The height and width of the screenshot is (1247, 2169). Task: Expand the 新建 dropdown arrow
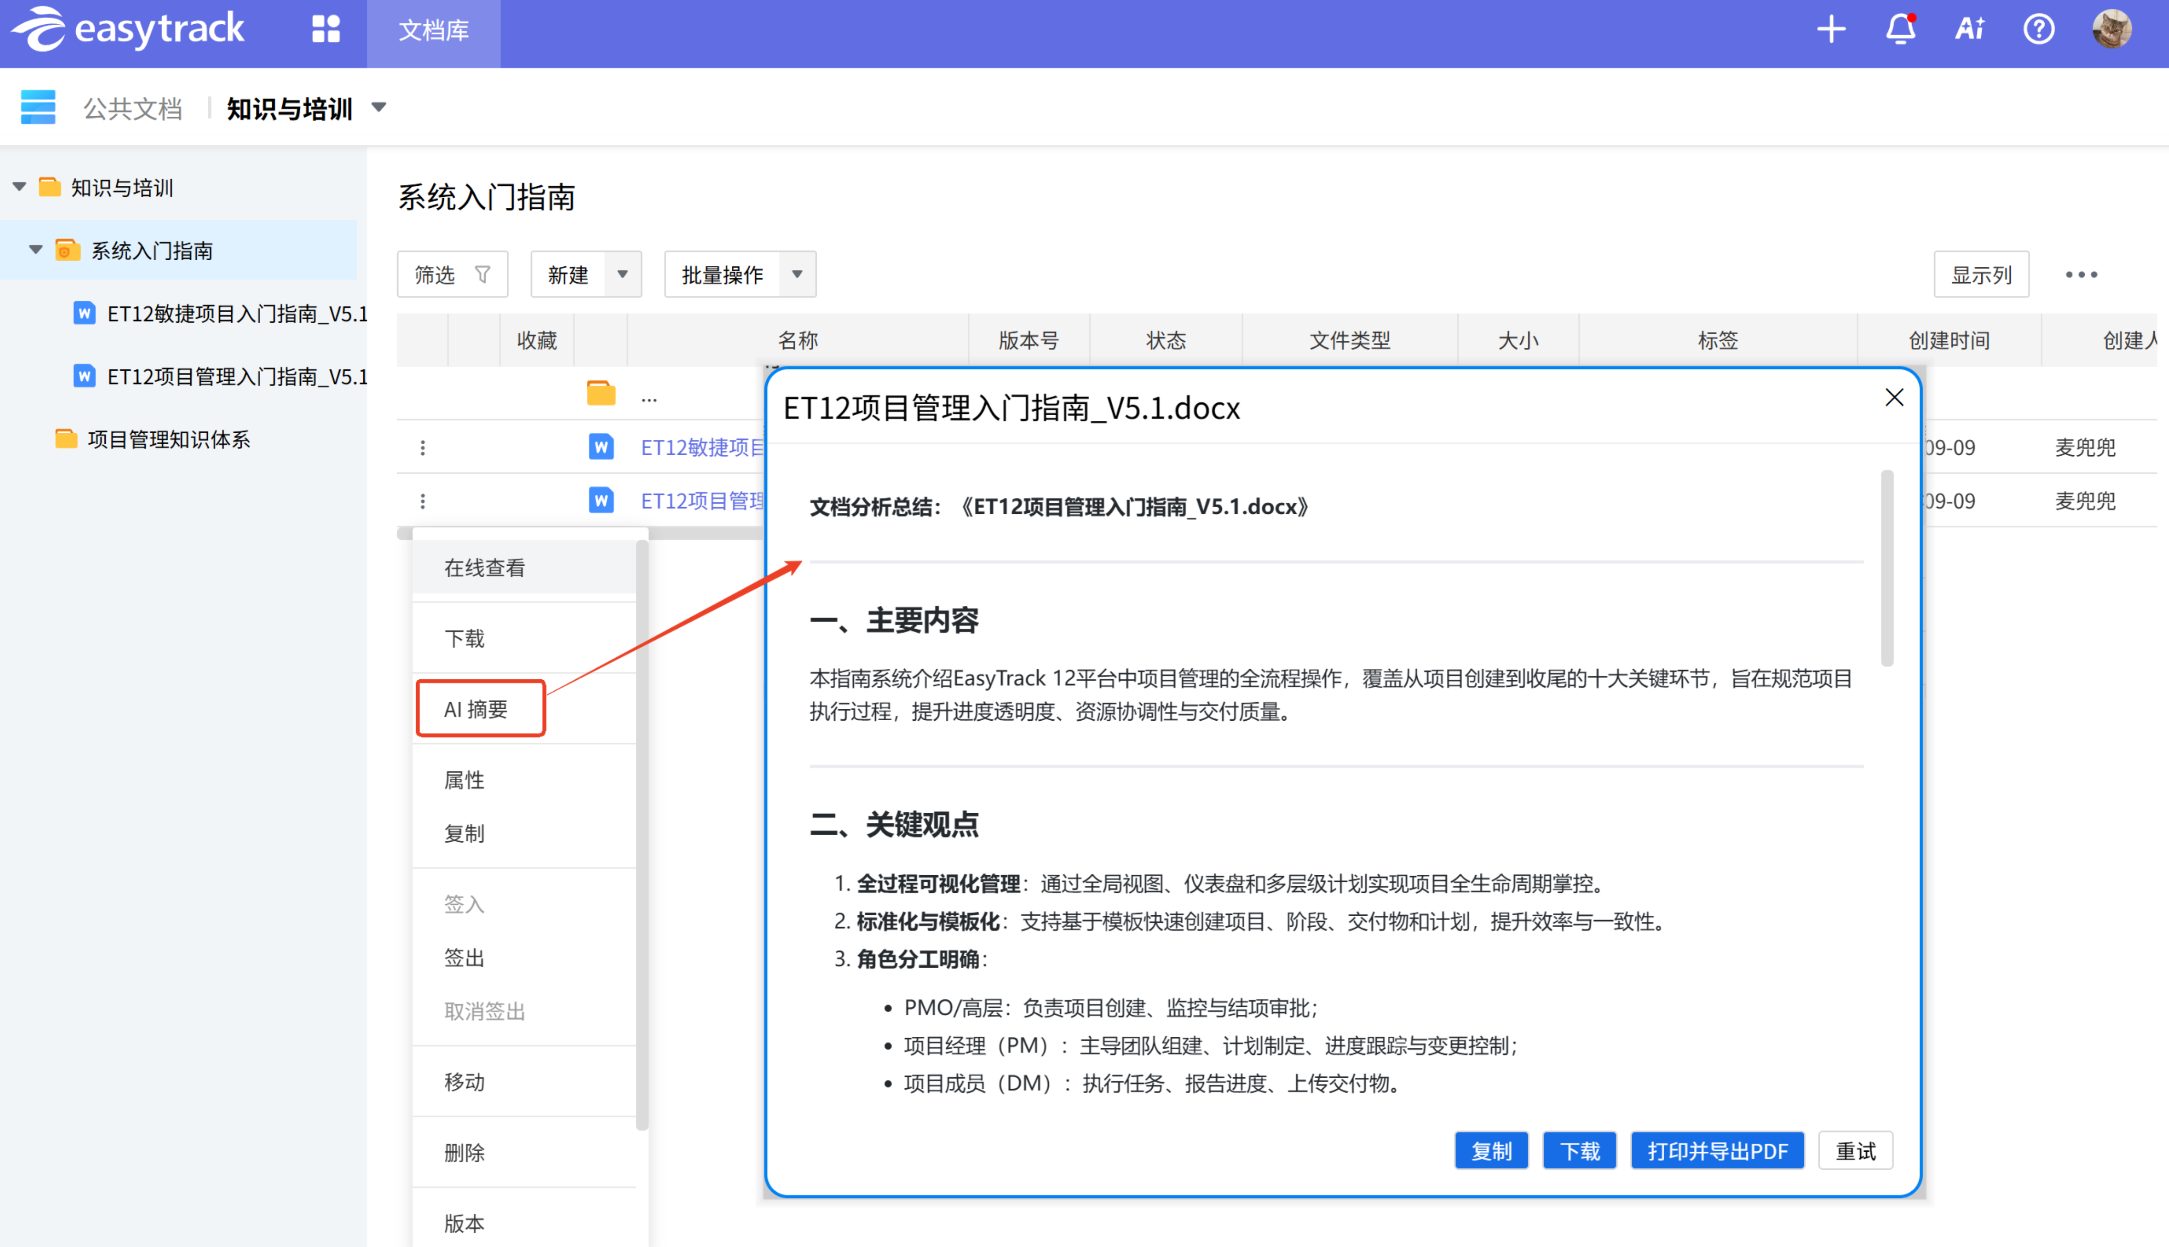click(622, 274)
